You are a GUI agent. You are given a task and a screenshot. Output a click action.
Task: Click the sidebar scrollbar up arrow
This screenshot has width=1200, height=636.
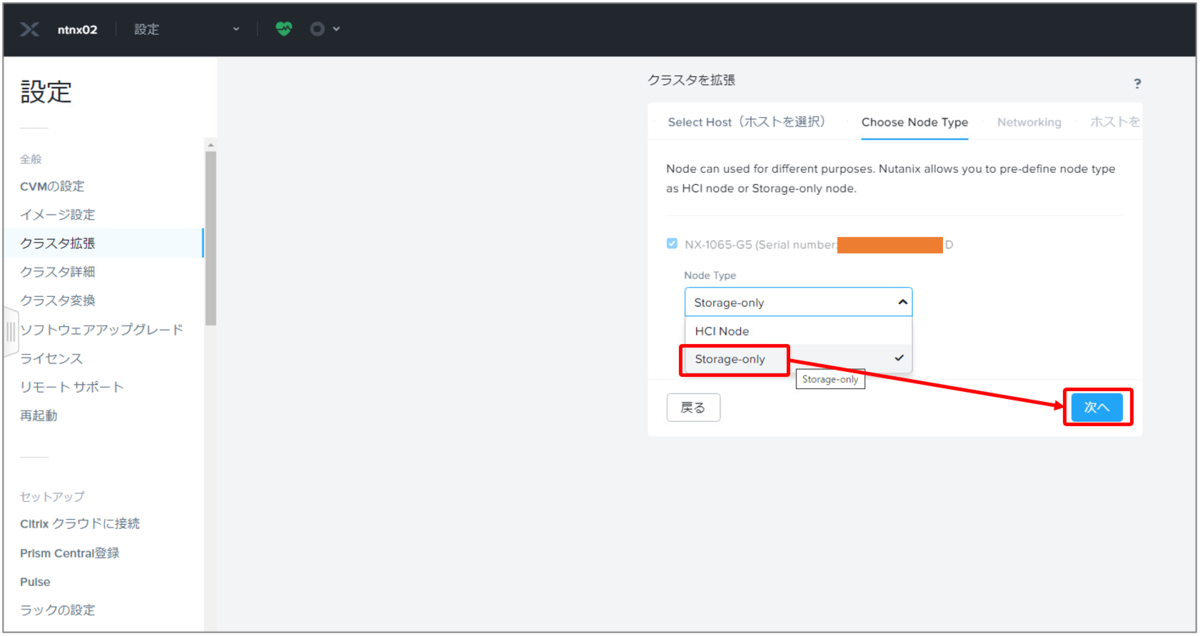(210, 144)
